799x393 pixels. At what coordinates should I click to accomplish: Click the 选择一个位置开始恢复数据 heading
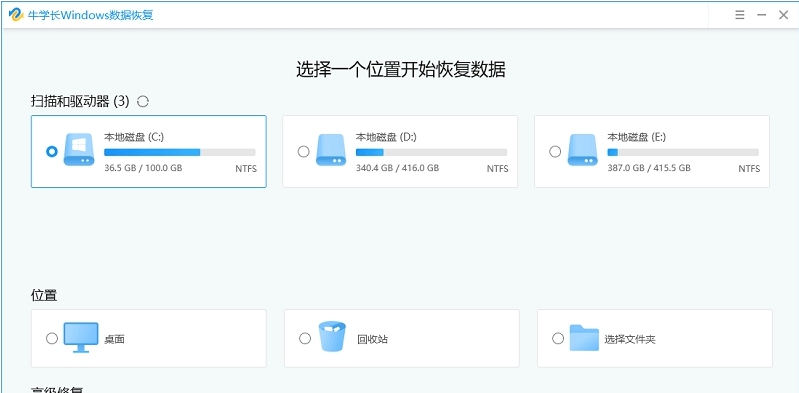point(401,70)
